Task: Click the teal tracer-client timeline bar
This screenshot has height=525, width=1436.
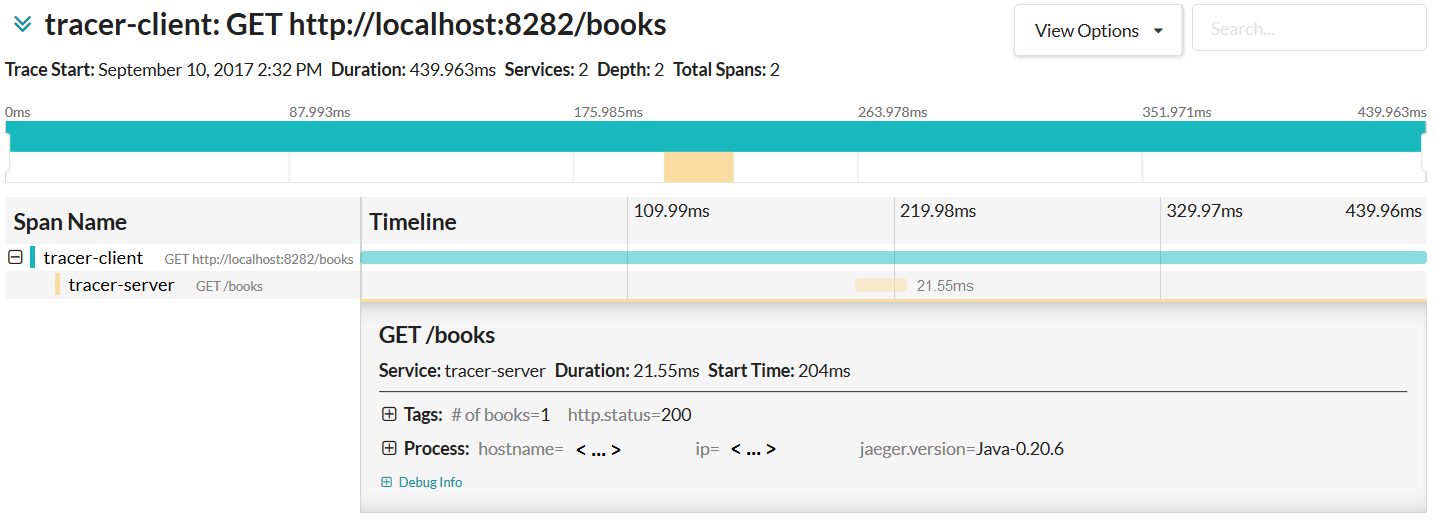Action: [893, 258]
